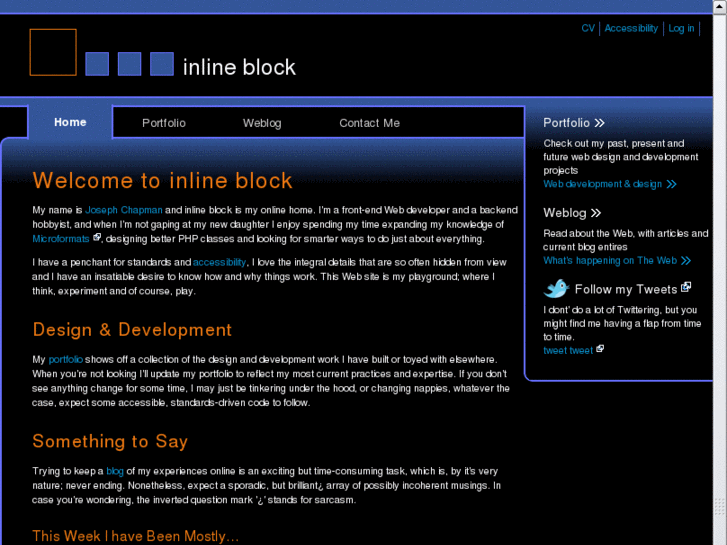Click the scrollbar up arrow
727x545 pixels.
coord(720,6)
